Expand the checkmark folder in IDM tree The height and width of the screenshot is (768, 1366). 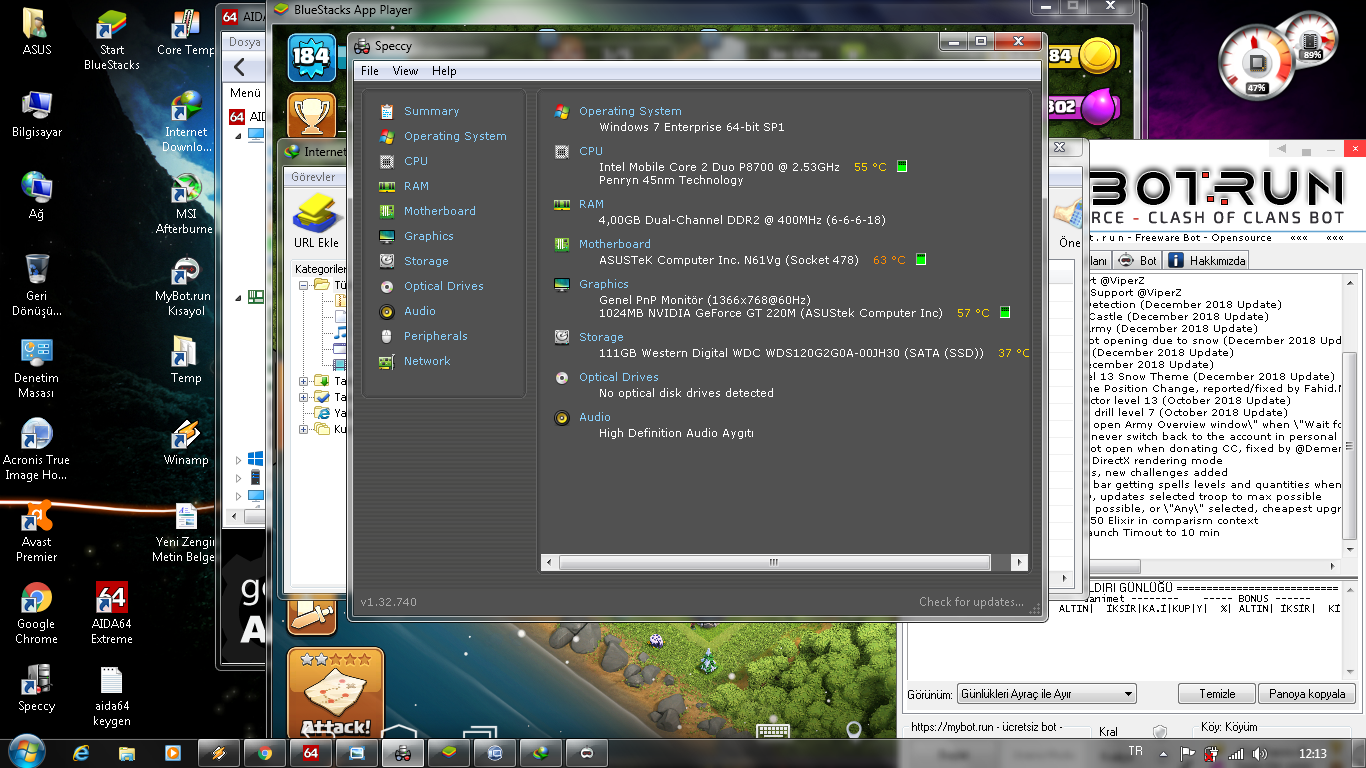tap(303, 397)
